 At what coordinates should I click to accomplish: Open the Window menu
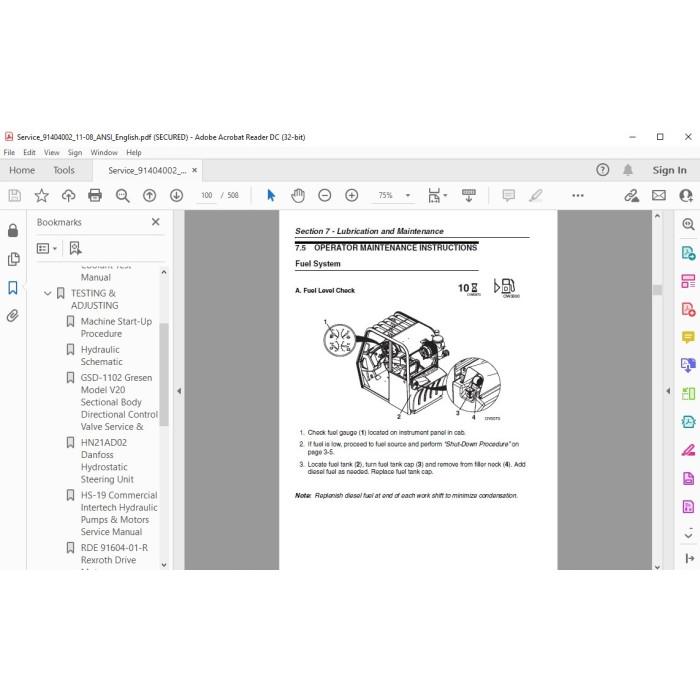pyautogui.click(x=104, y=153)
